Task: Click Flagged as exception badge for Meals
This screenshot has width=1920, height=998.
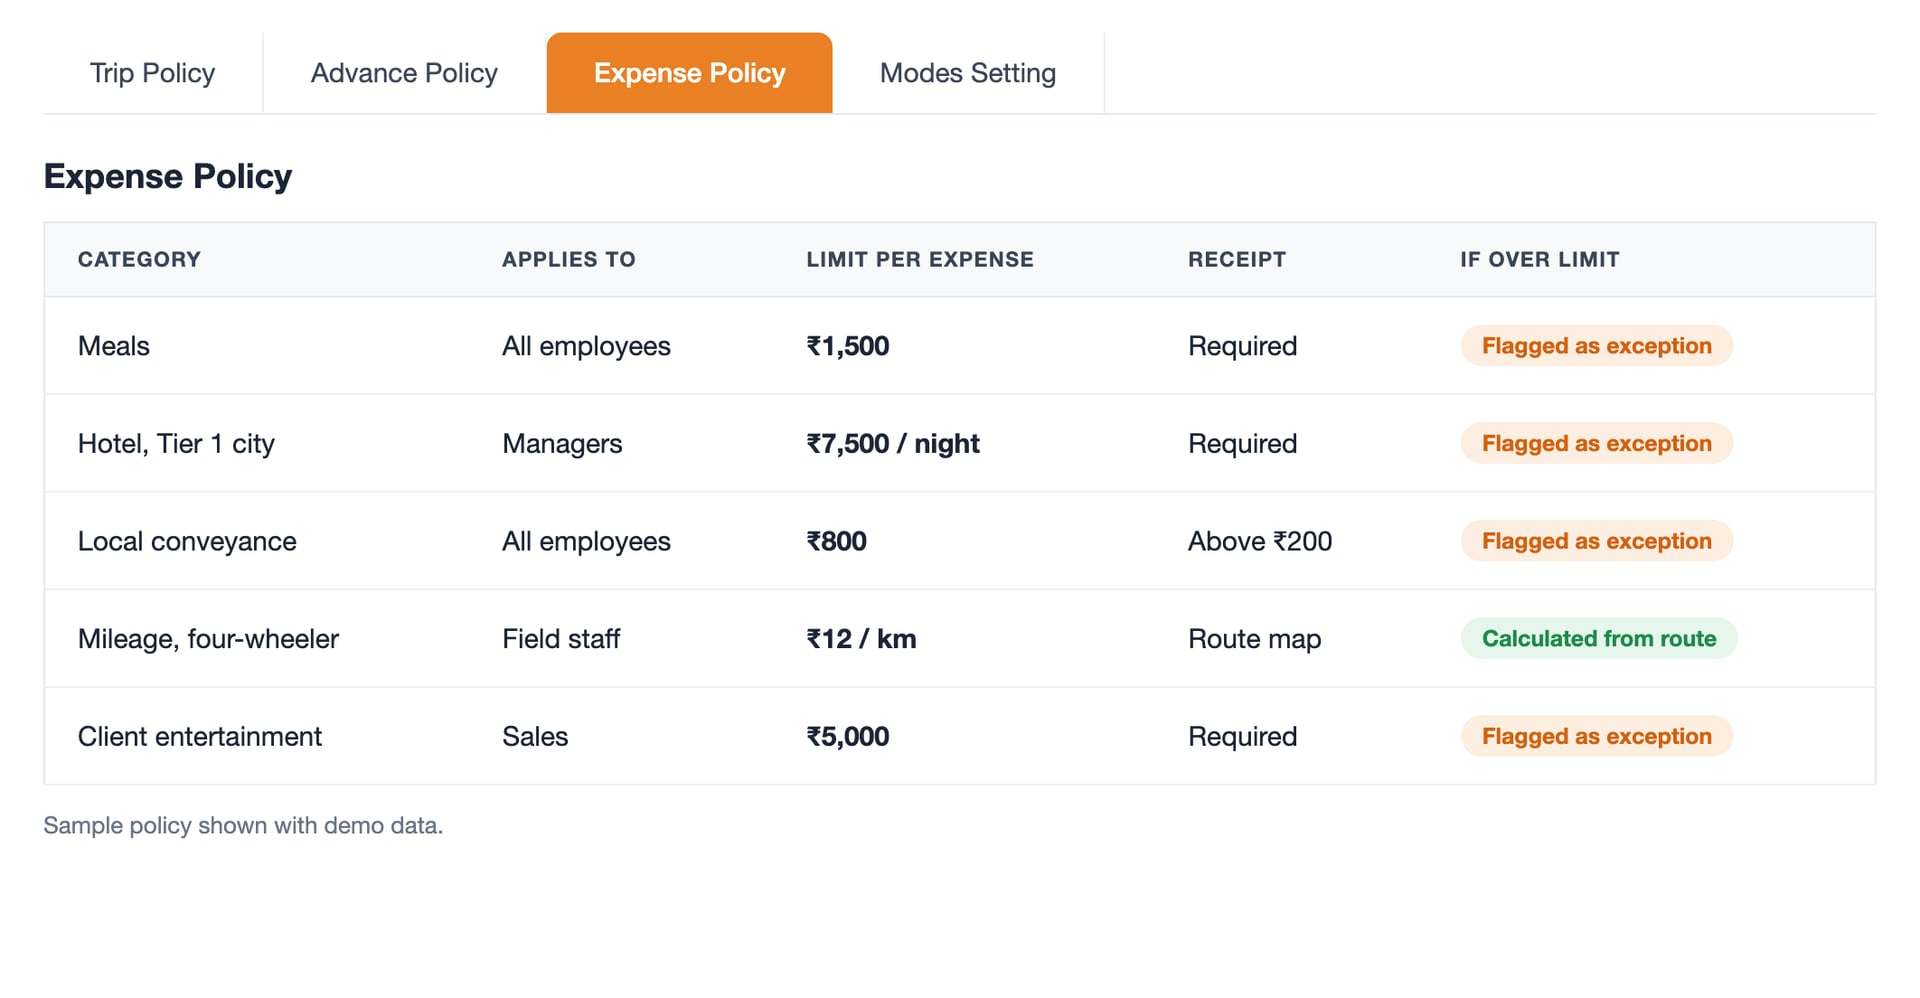Action: pyautogui.click(x=1596, y=346)
